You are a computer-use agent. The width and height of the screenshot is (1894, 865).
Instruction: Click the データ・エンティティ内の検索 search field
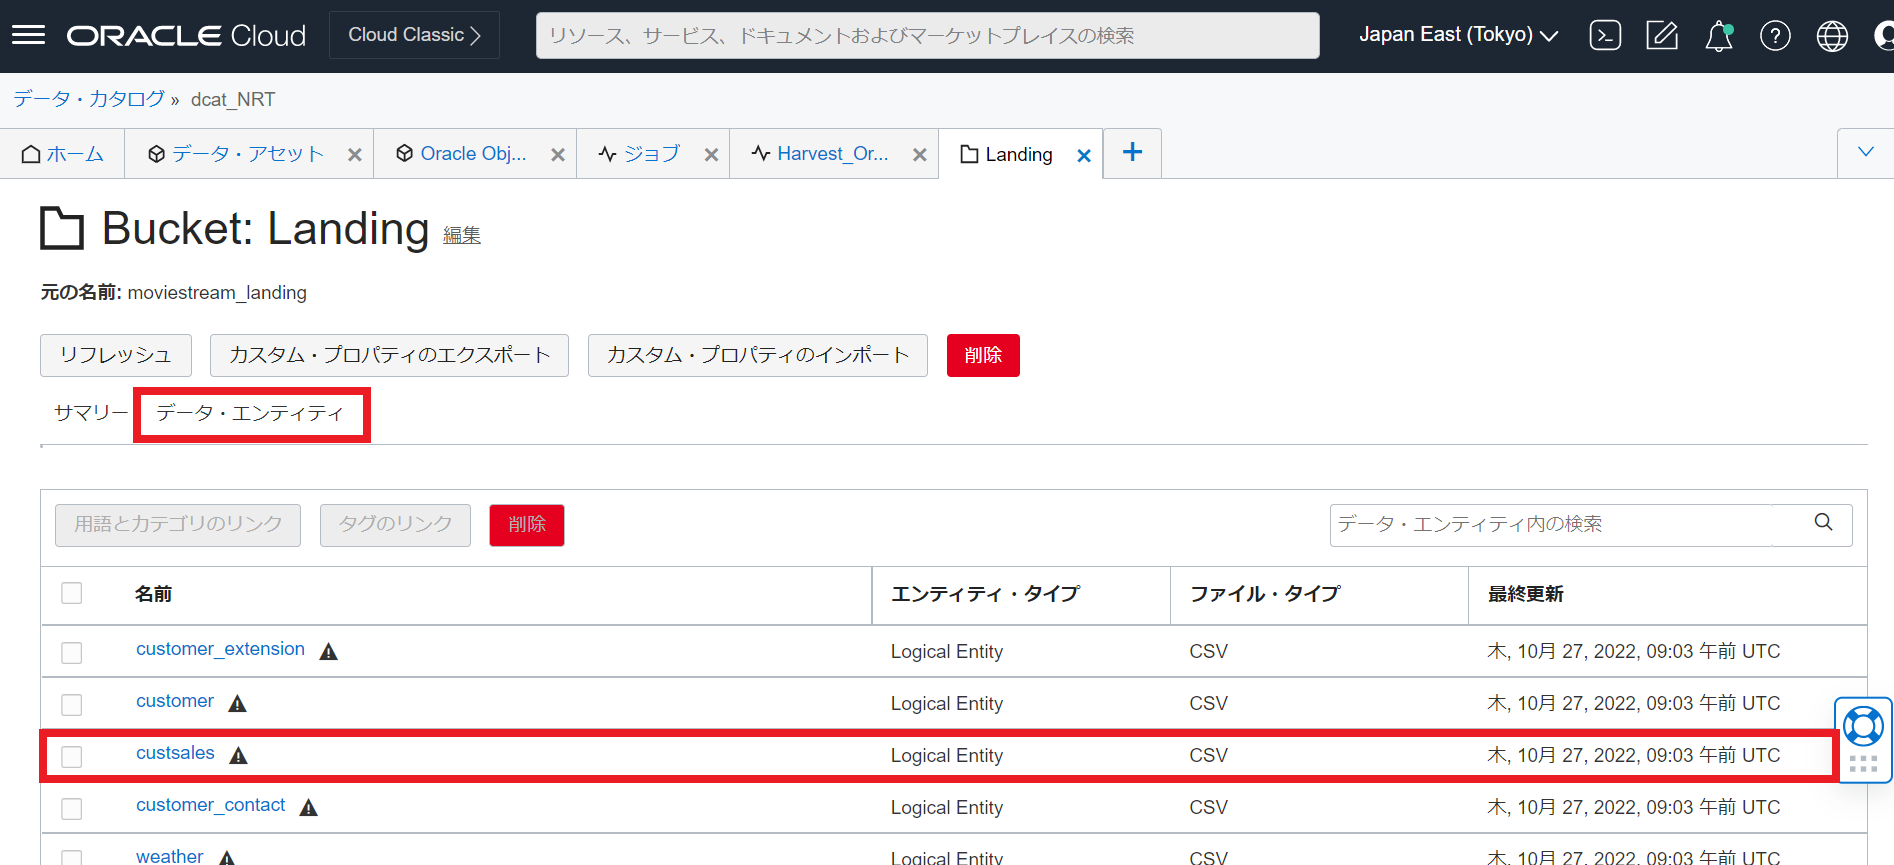coord(1550,524)
